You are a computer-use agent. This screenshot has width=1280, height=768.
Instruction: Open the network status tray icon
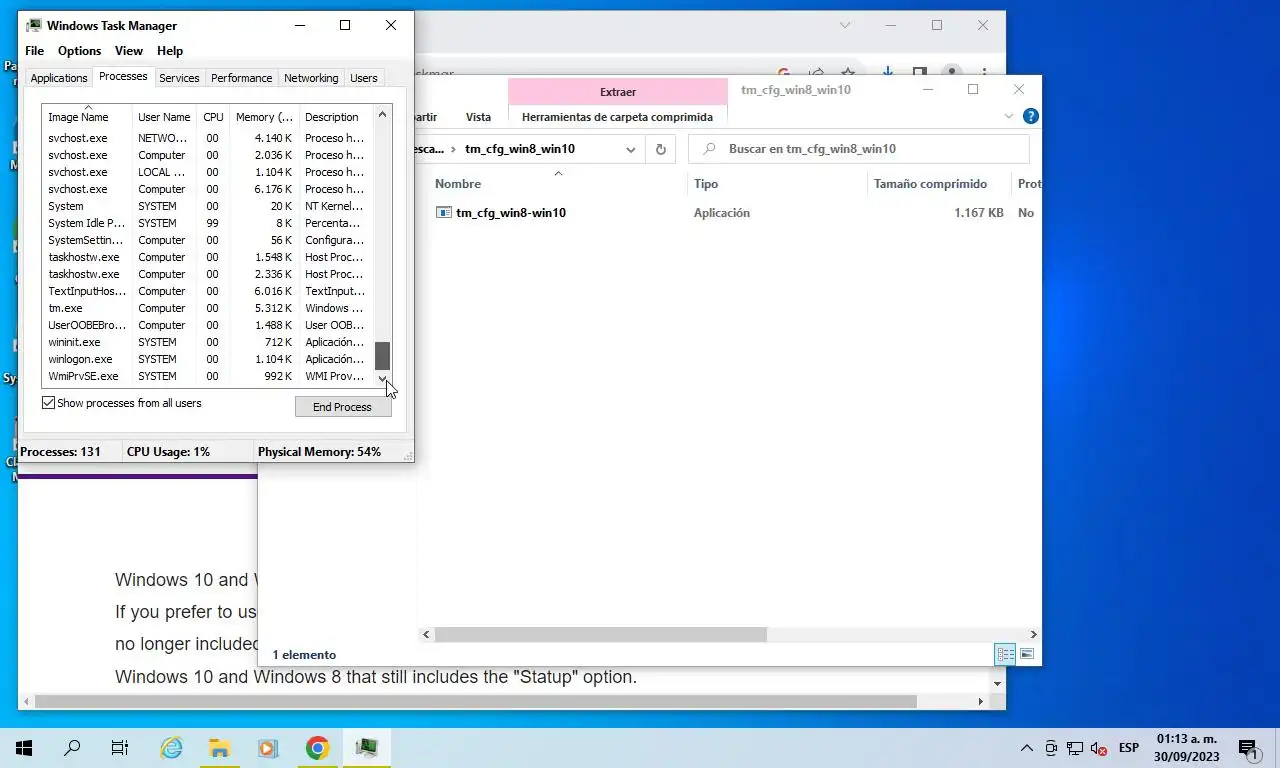coord(1075,748)
